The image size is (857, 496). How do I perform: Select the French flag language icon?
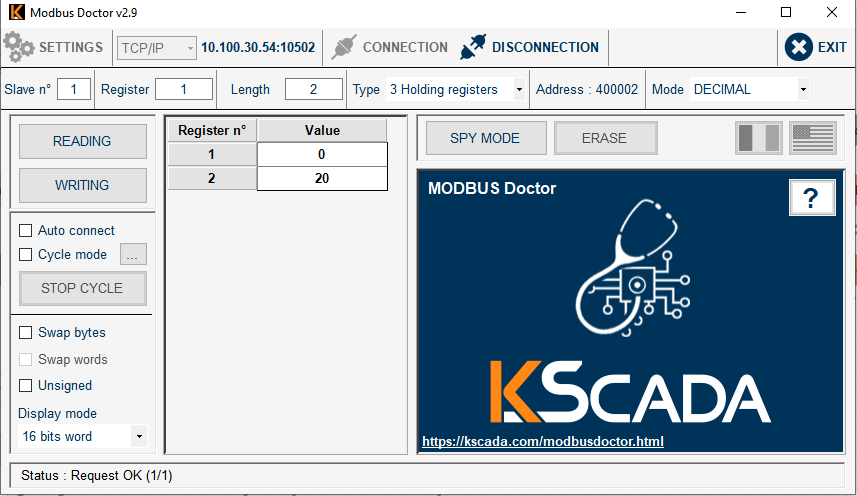[x=758, y=138]
